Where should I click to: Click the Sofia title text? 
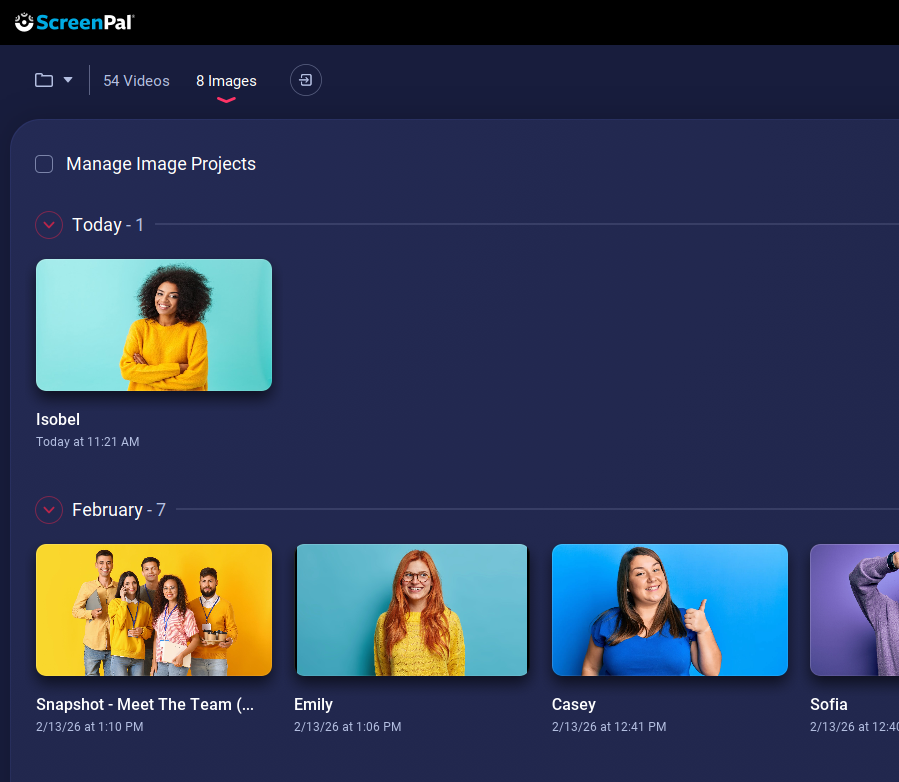click(x=829, y=704)
